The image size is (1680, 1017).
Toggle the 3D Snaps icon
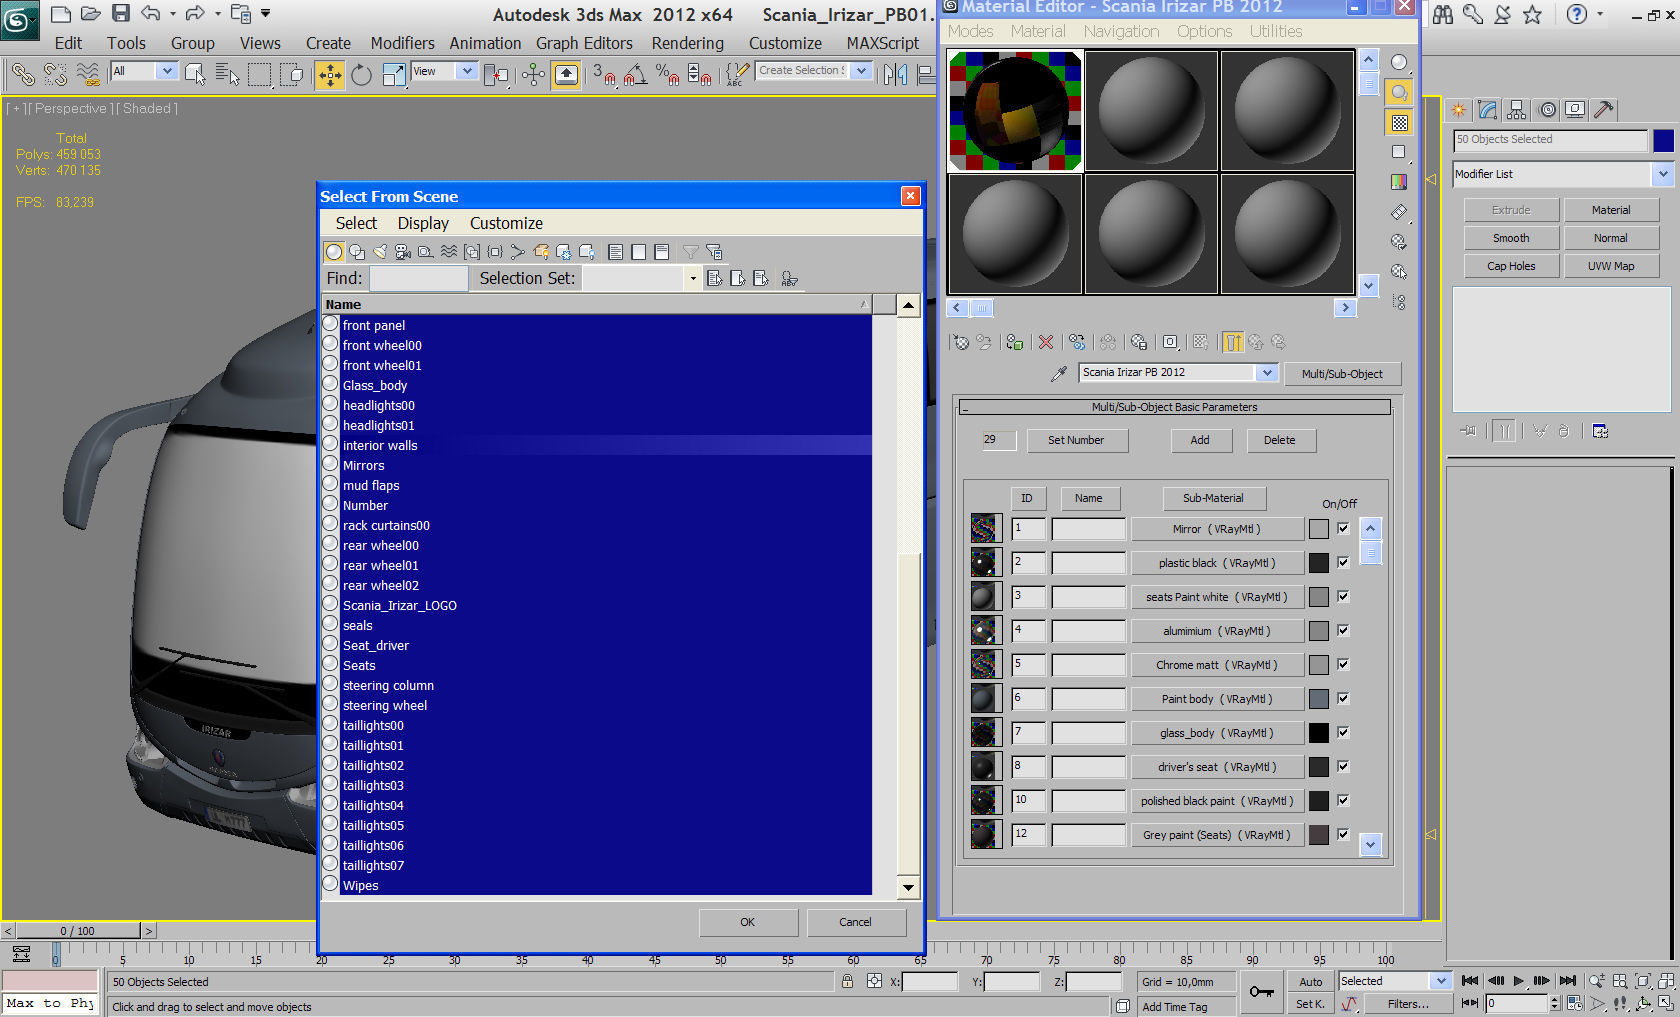[604, 74]
